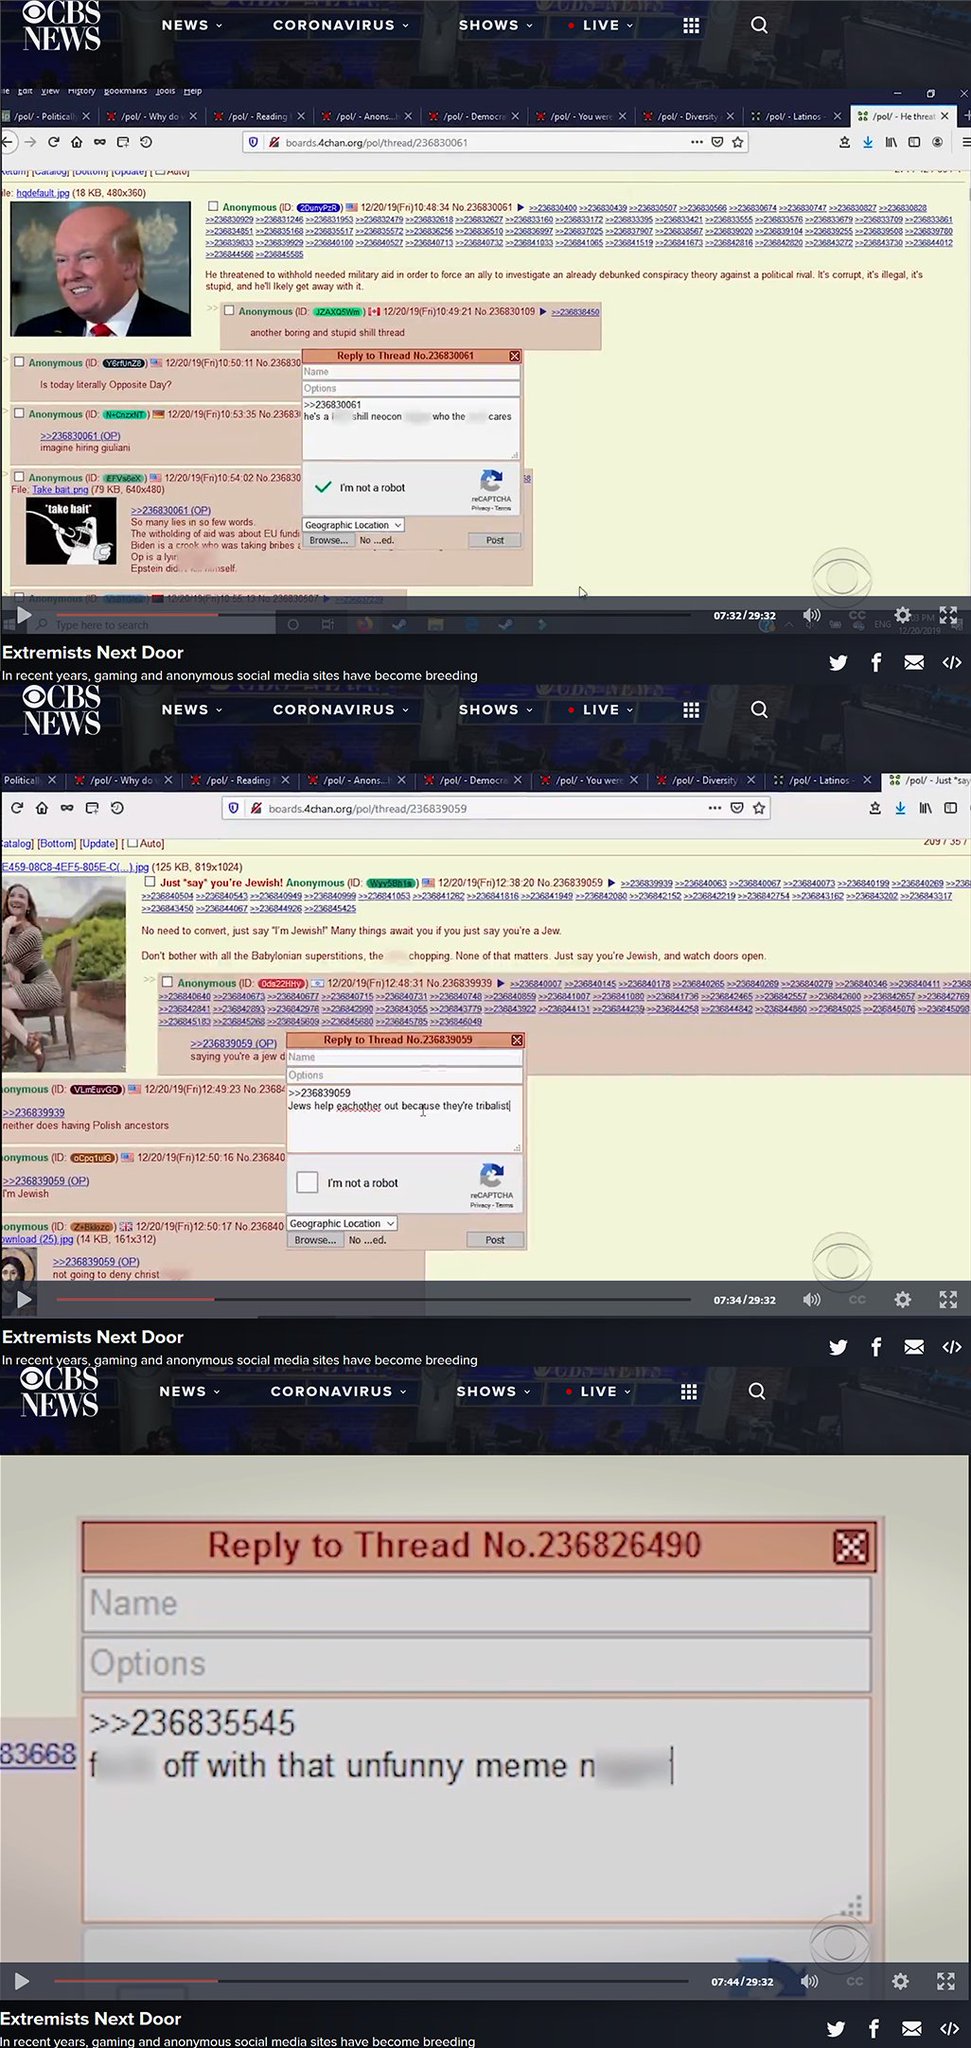Click CBS News logo above the 07:34 video
The height and width of the screenshot is (2048, 971).
coord(61,708)
